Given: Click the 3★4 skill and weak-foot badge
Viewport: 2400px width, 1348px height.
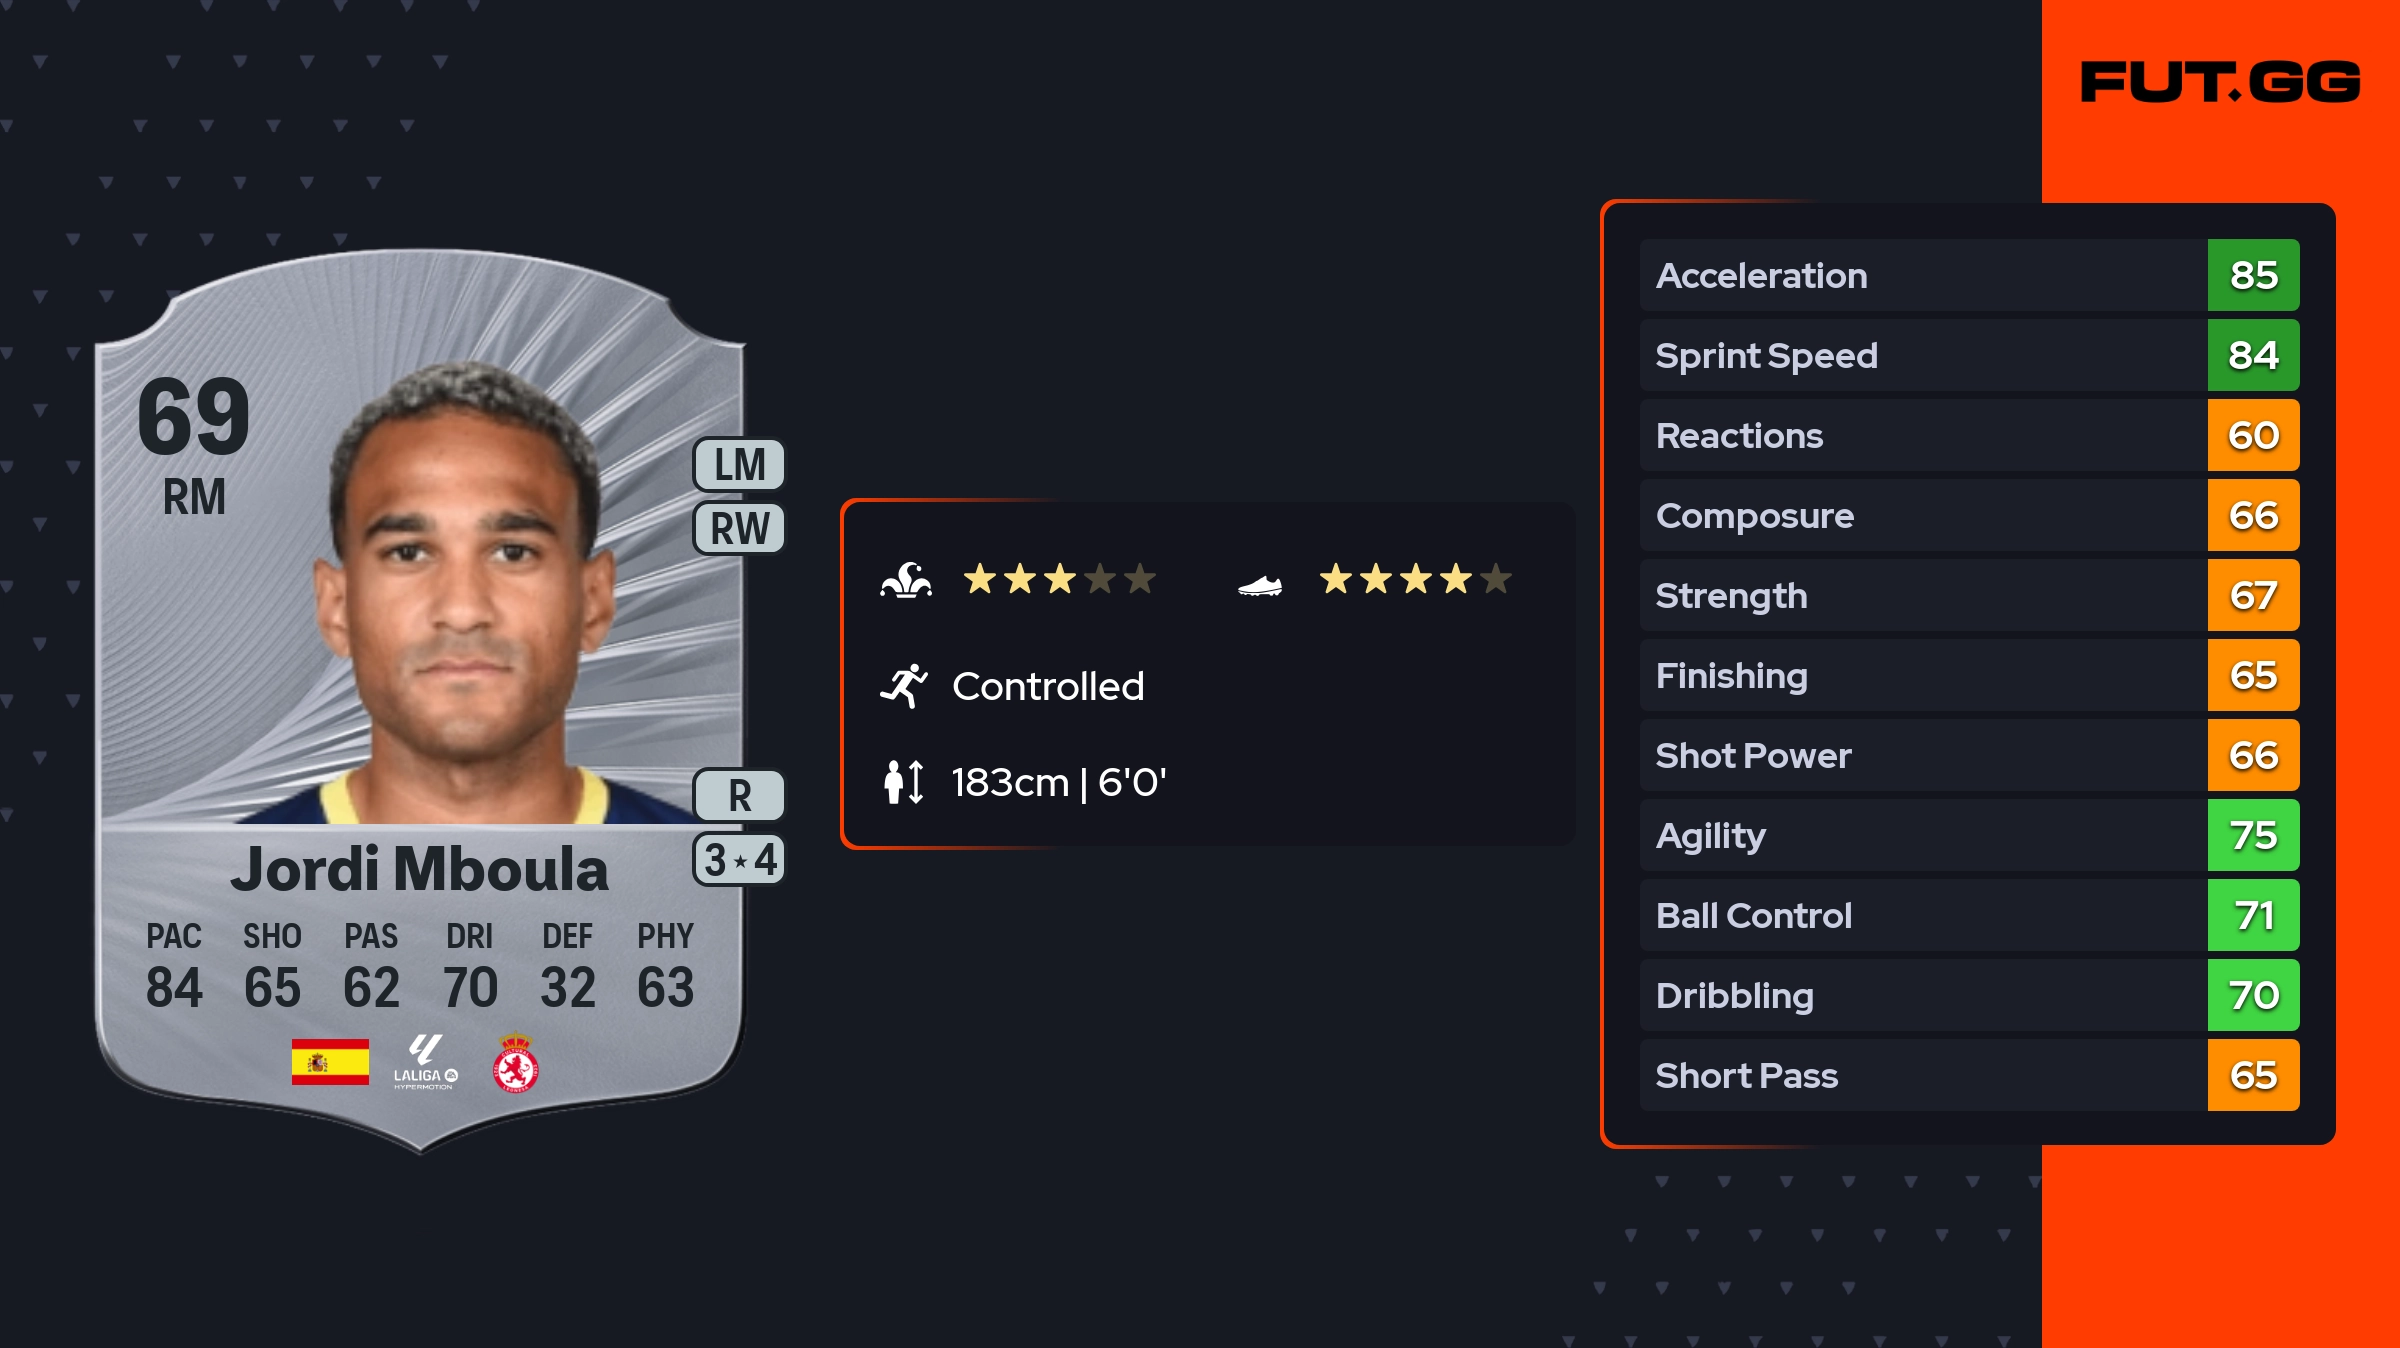Looking at the screenshot, I should 739,860.
